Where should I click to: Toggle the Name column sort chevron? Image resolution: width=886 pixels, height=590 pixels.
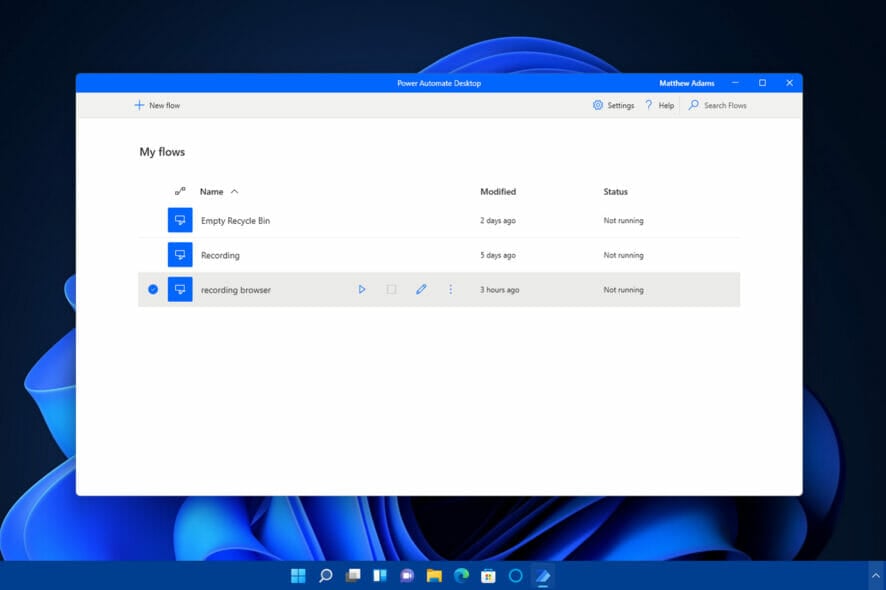click(x=233, y=191)
